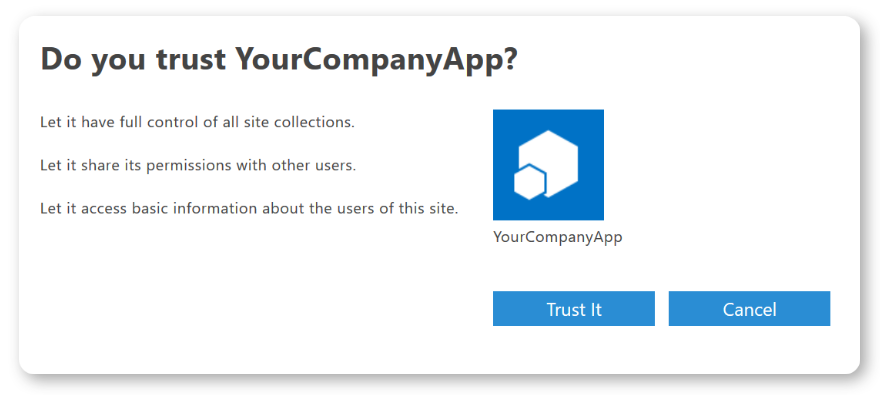Viewport: 880px width, 395px height.
Task: Click the YourCompanyApp label below the icon
Action: [x=558, y=237]
